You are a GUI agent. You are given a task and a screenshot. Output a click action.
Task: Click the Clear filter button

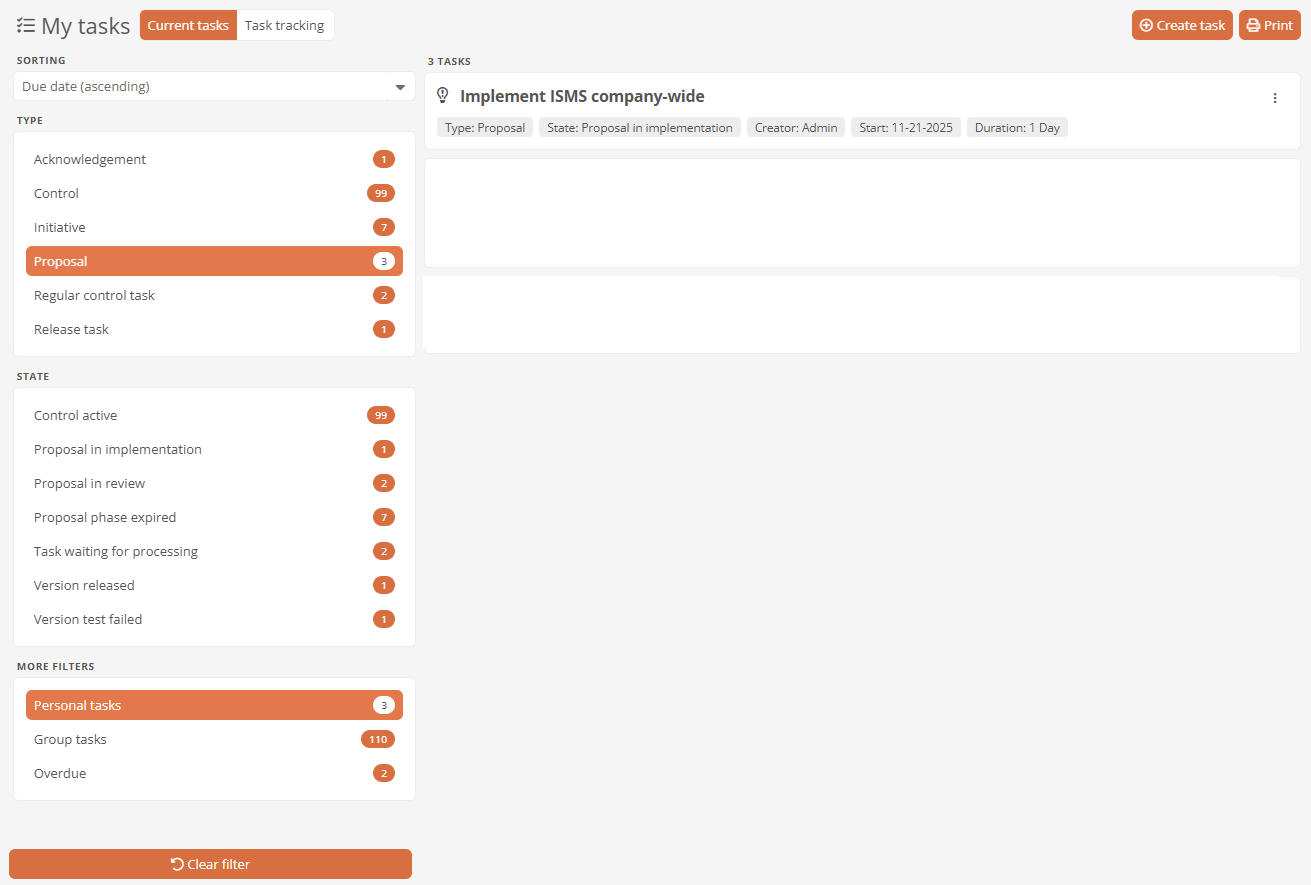(210, 864)
